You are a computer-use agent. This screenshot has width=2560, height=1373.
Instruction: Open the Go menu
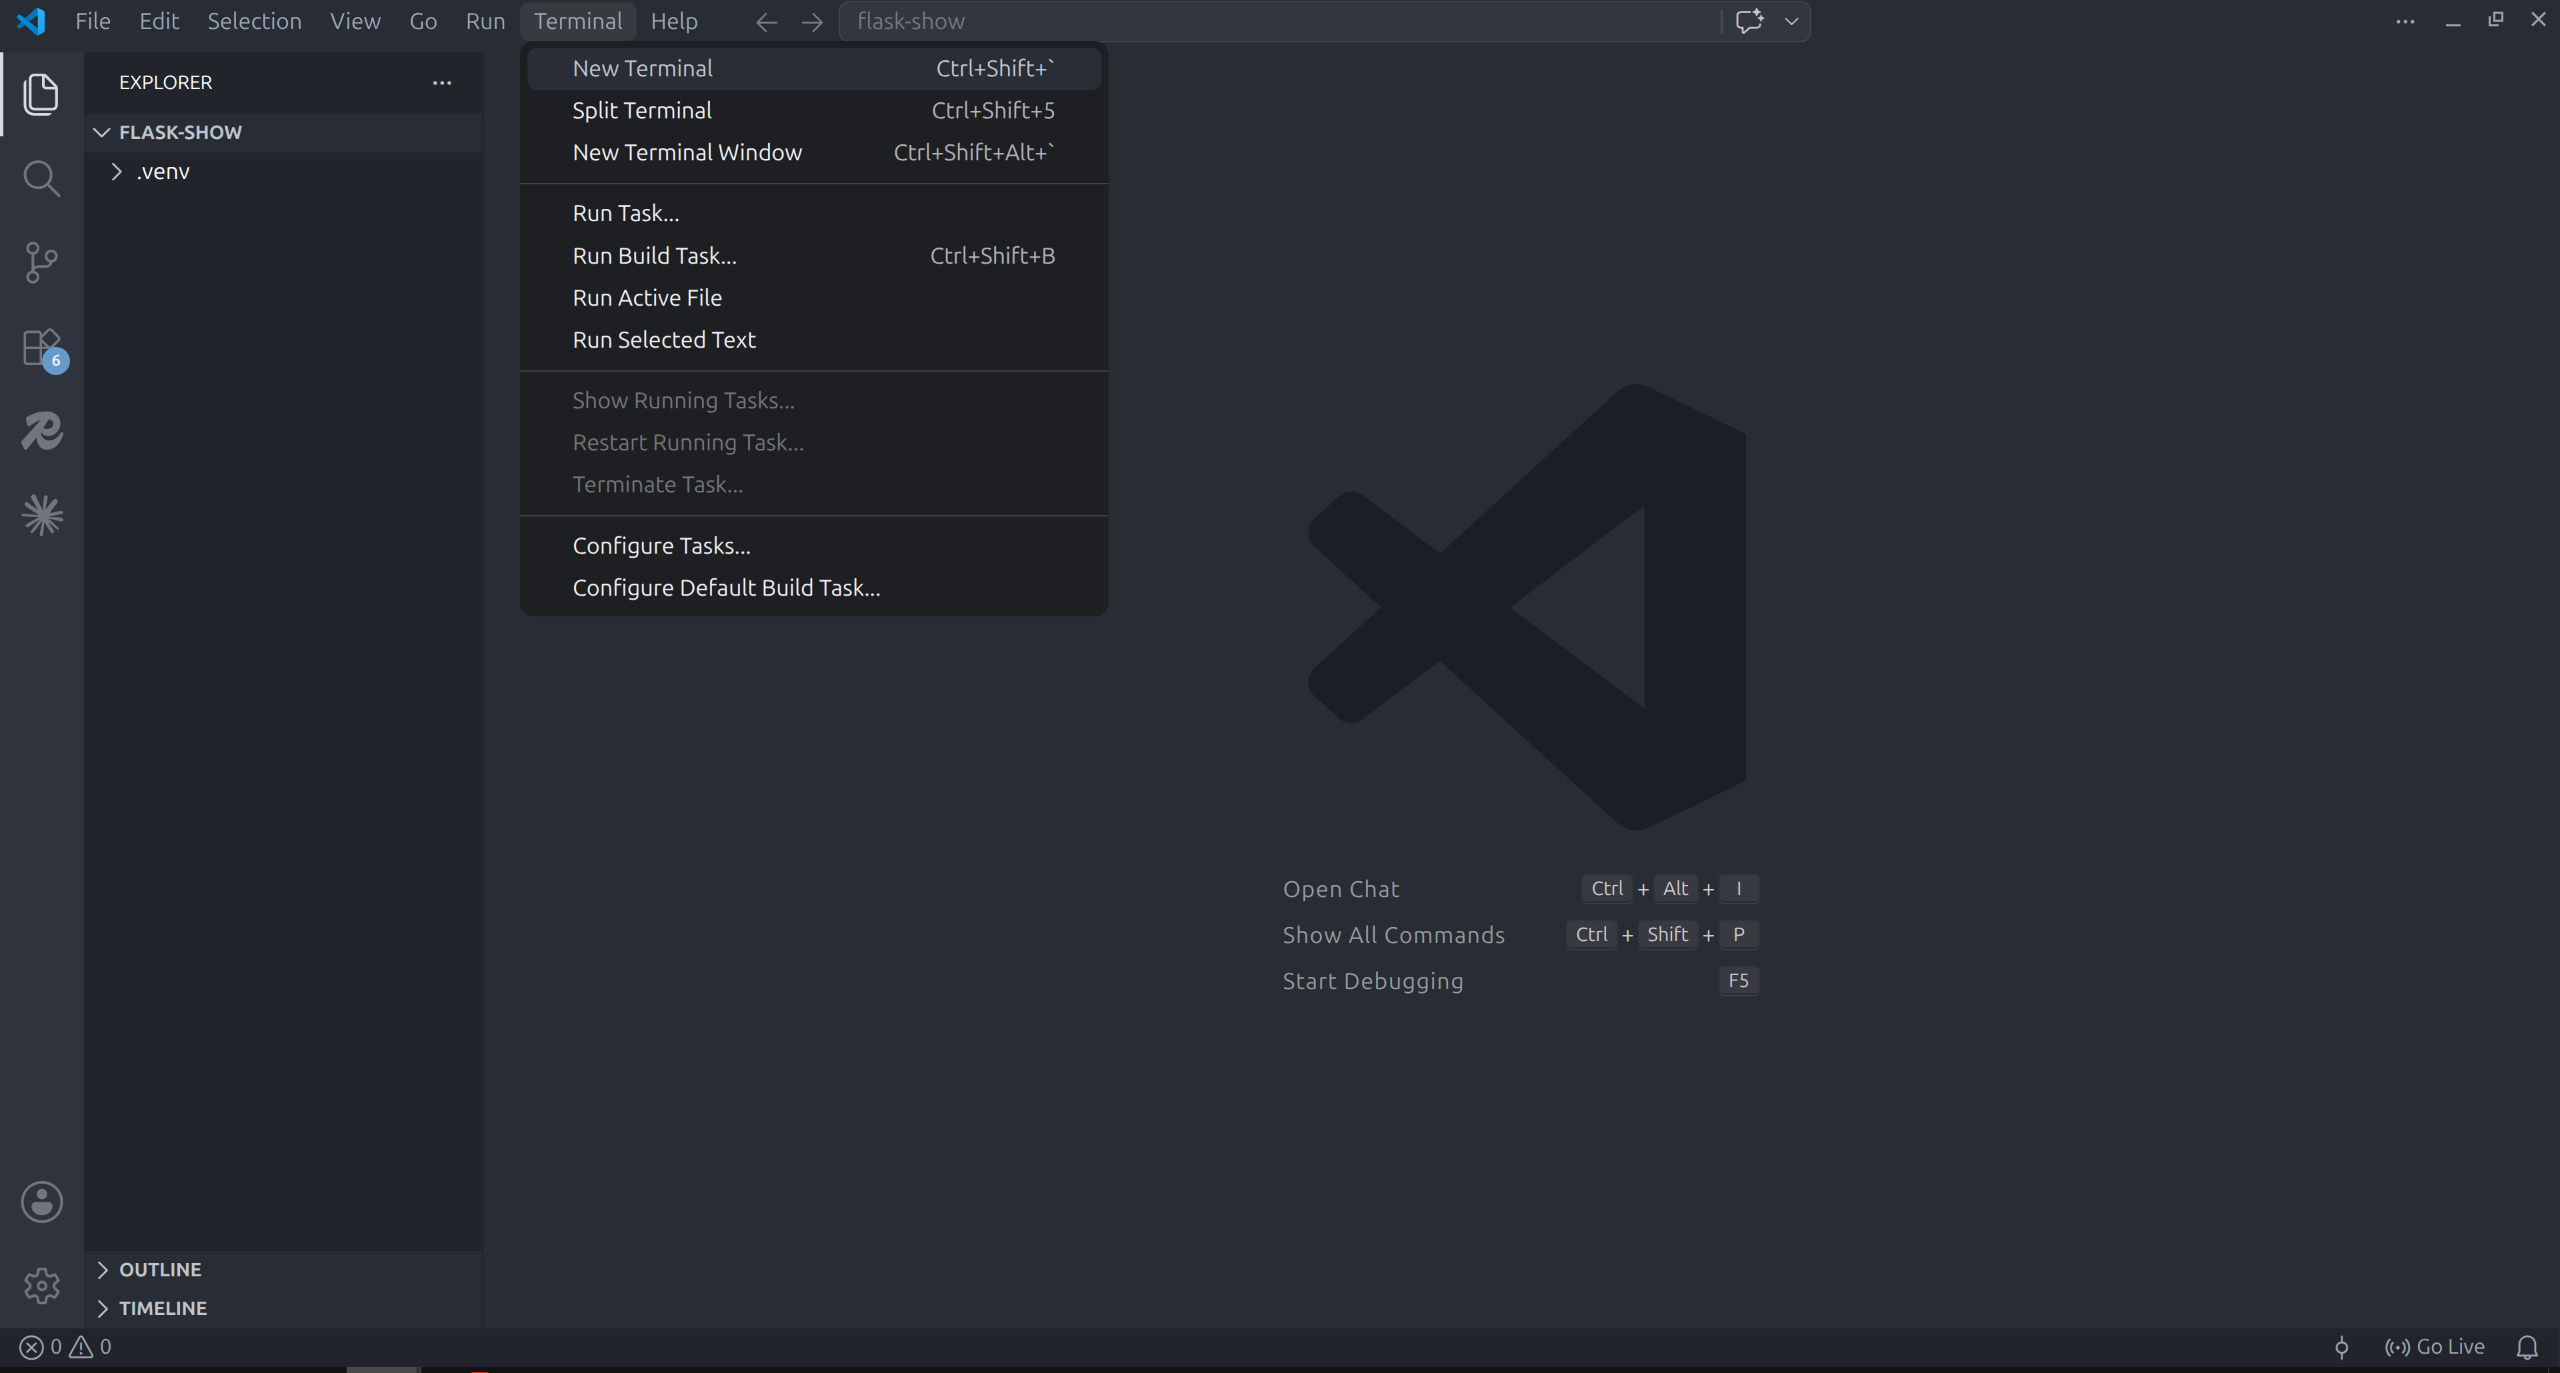coord(423,21)
